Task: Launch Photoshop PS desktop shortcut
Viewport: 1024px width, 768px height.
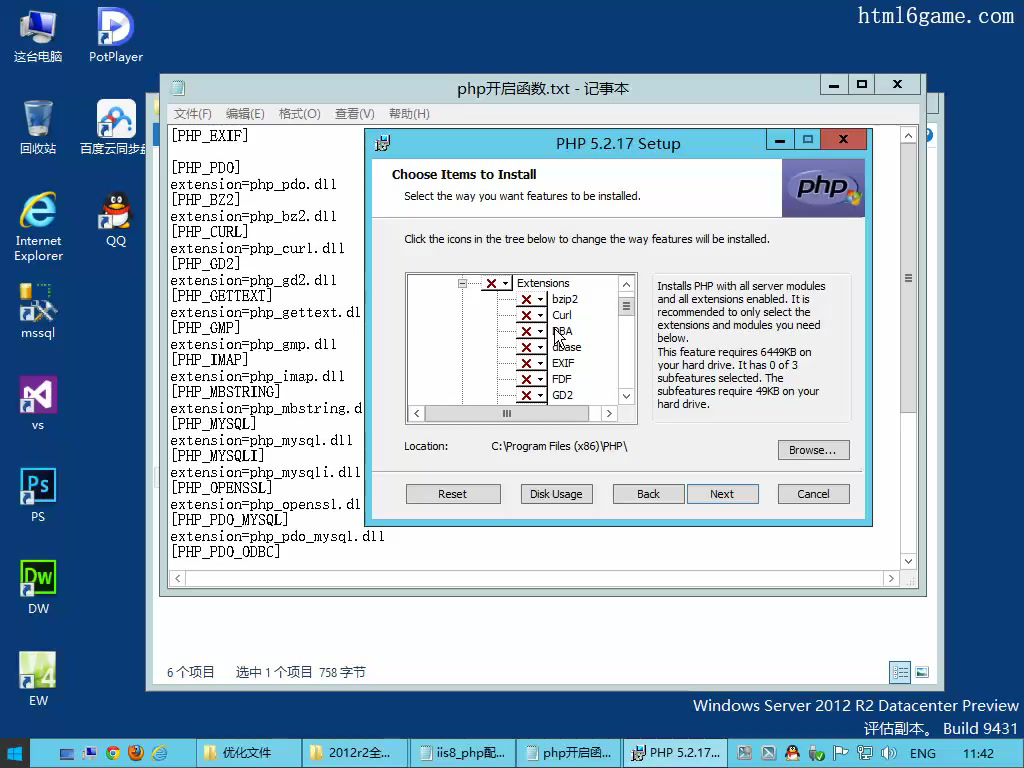Action: (38, 496)
